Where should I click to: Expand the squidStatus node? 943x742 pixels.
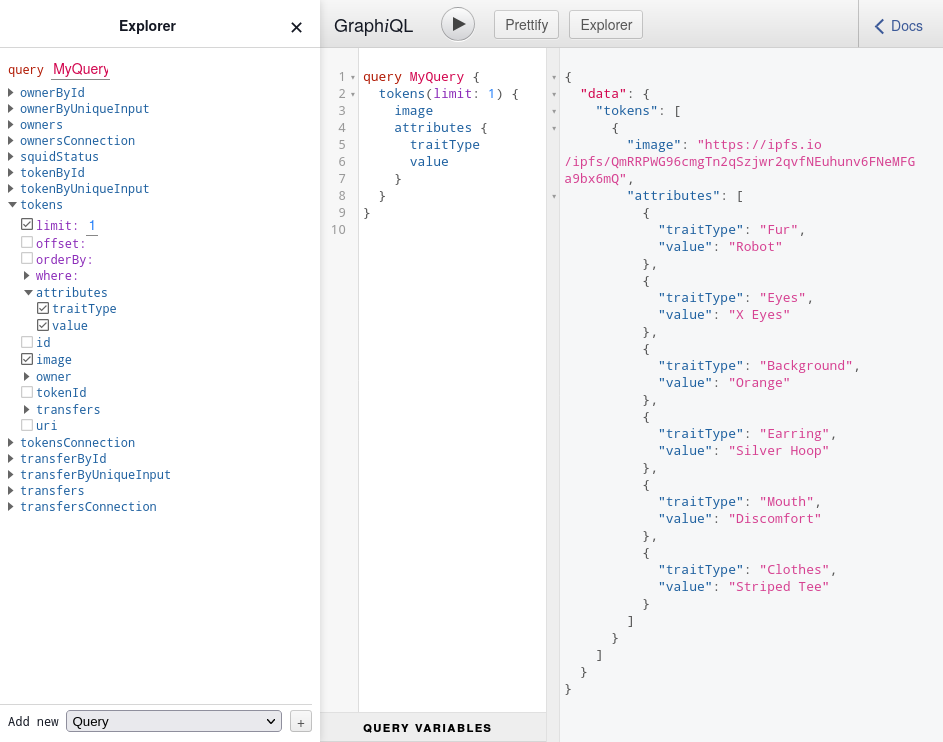pos(11,156)
